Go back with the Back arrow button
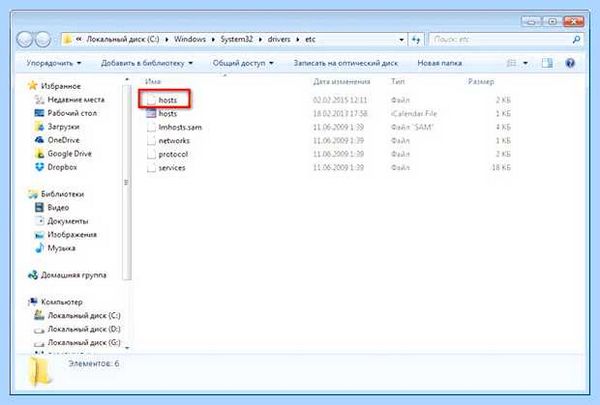600x405 pixels. pyautogui.click(x=24, y=39)
